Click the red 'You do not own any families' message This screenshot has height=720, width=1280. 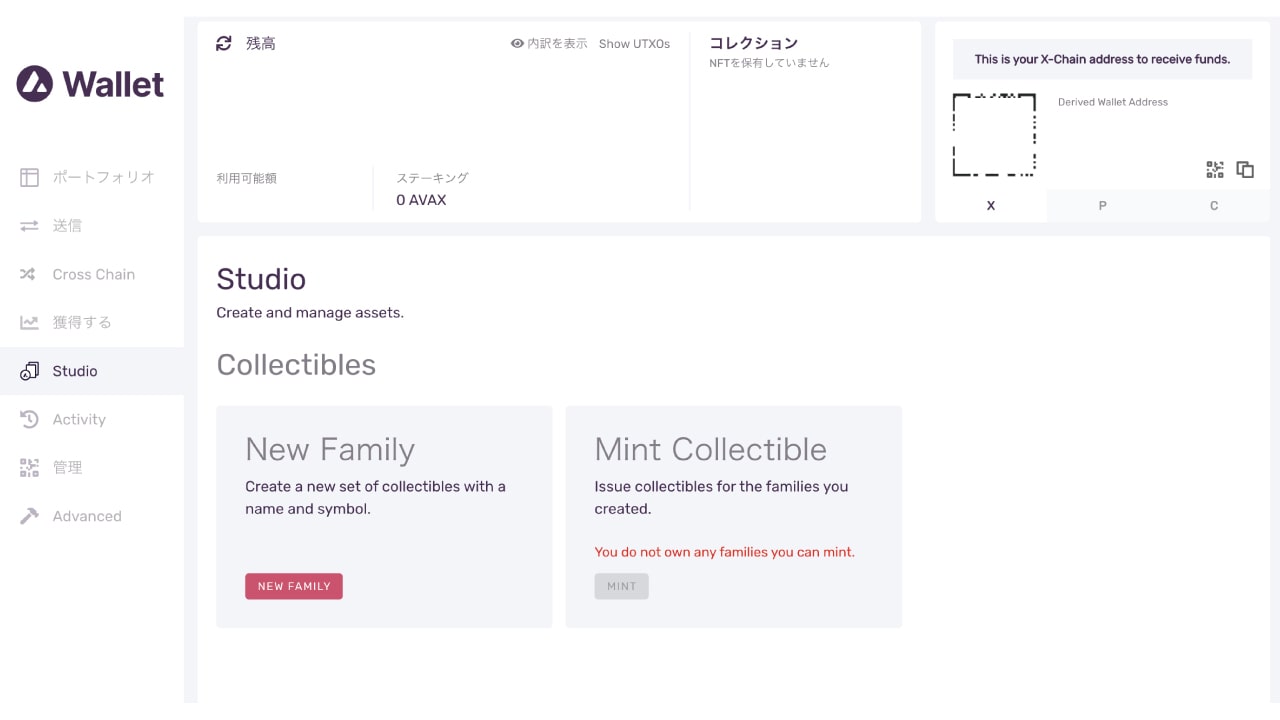725,552
